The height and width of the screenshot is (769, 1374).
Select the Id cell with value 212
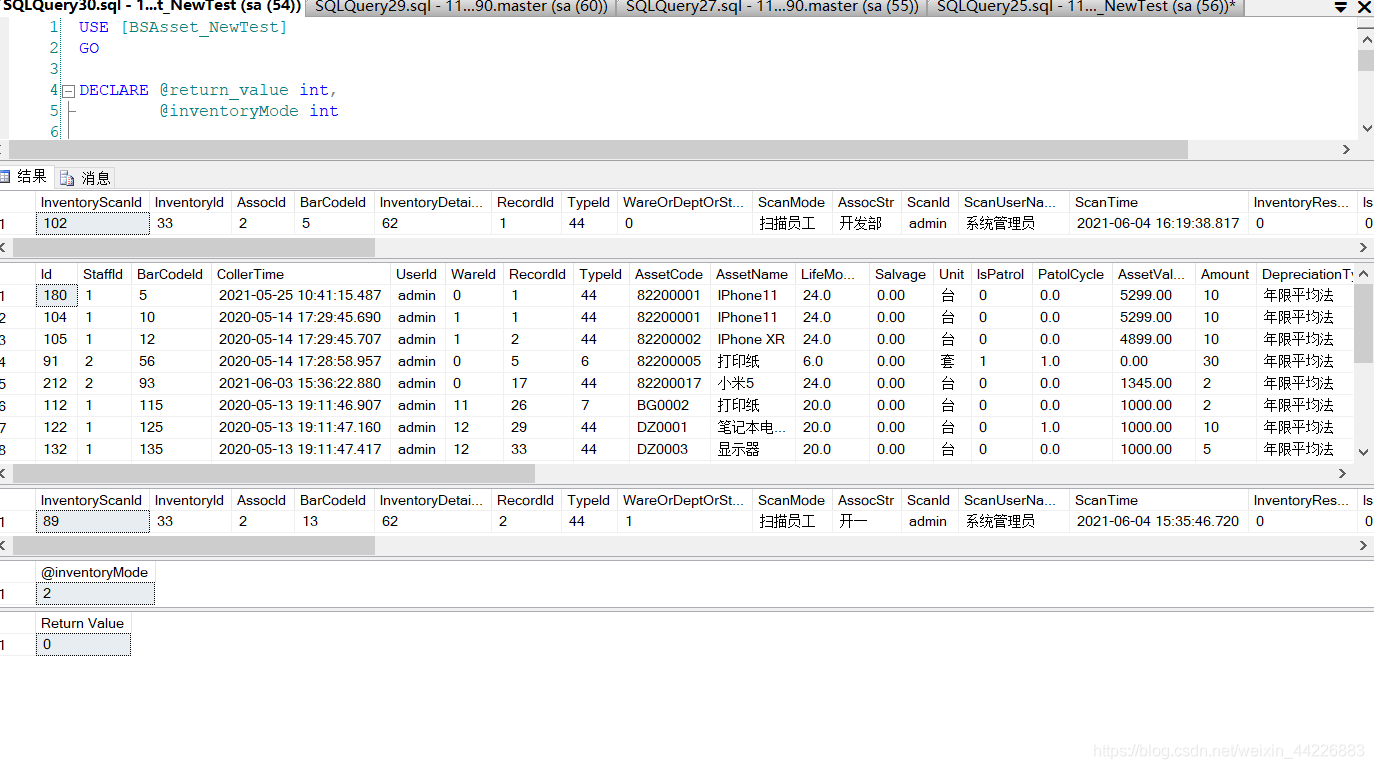point(57,383)
